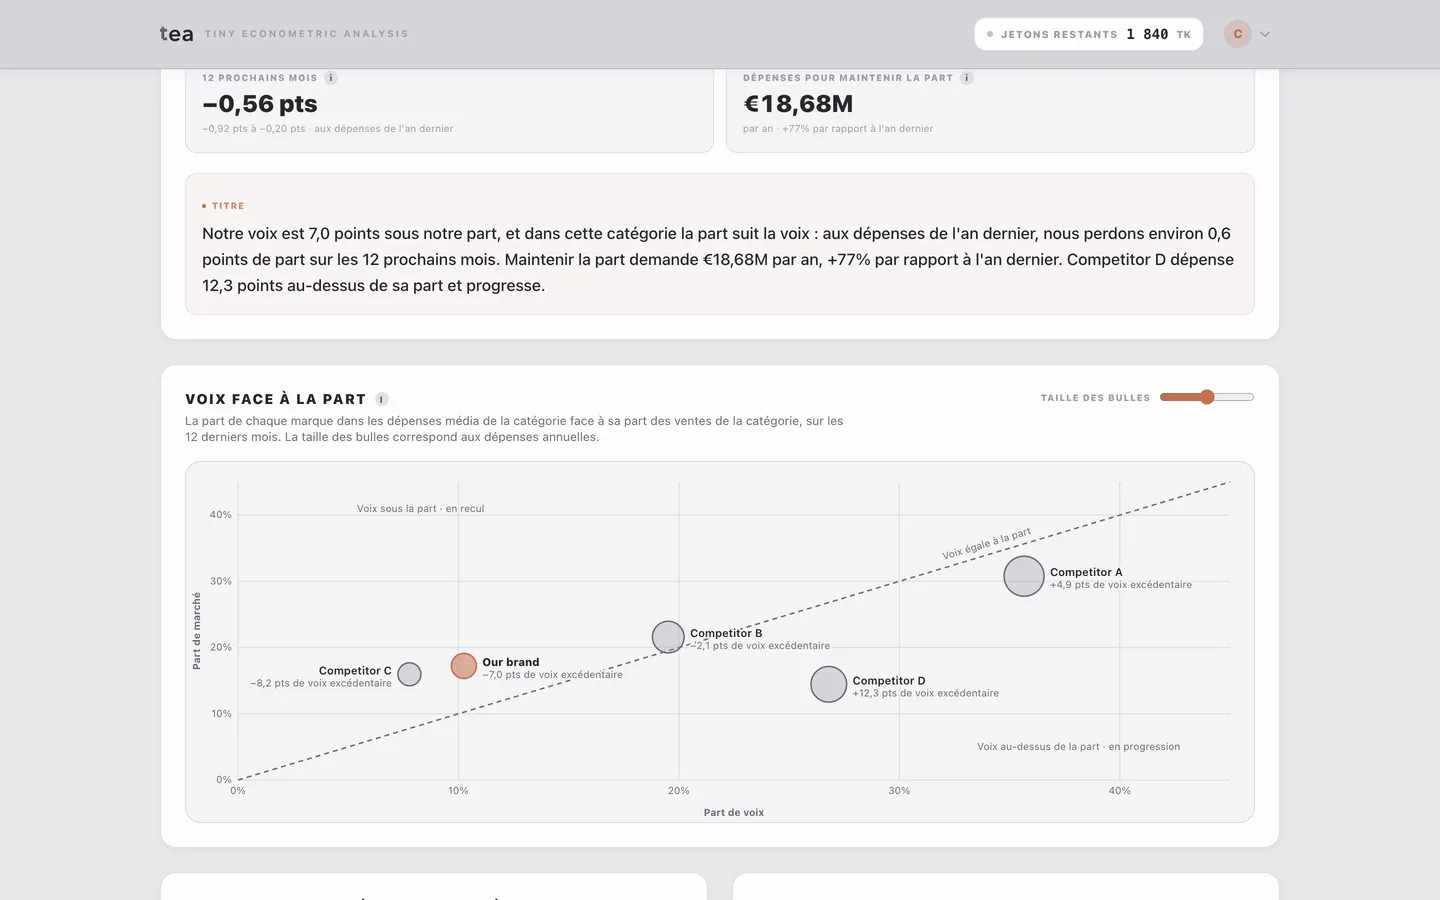Click the Our brand label

(511, 662)
